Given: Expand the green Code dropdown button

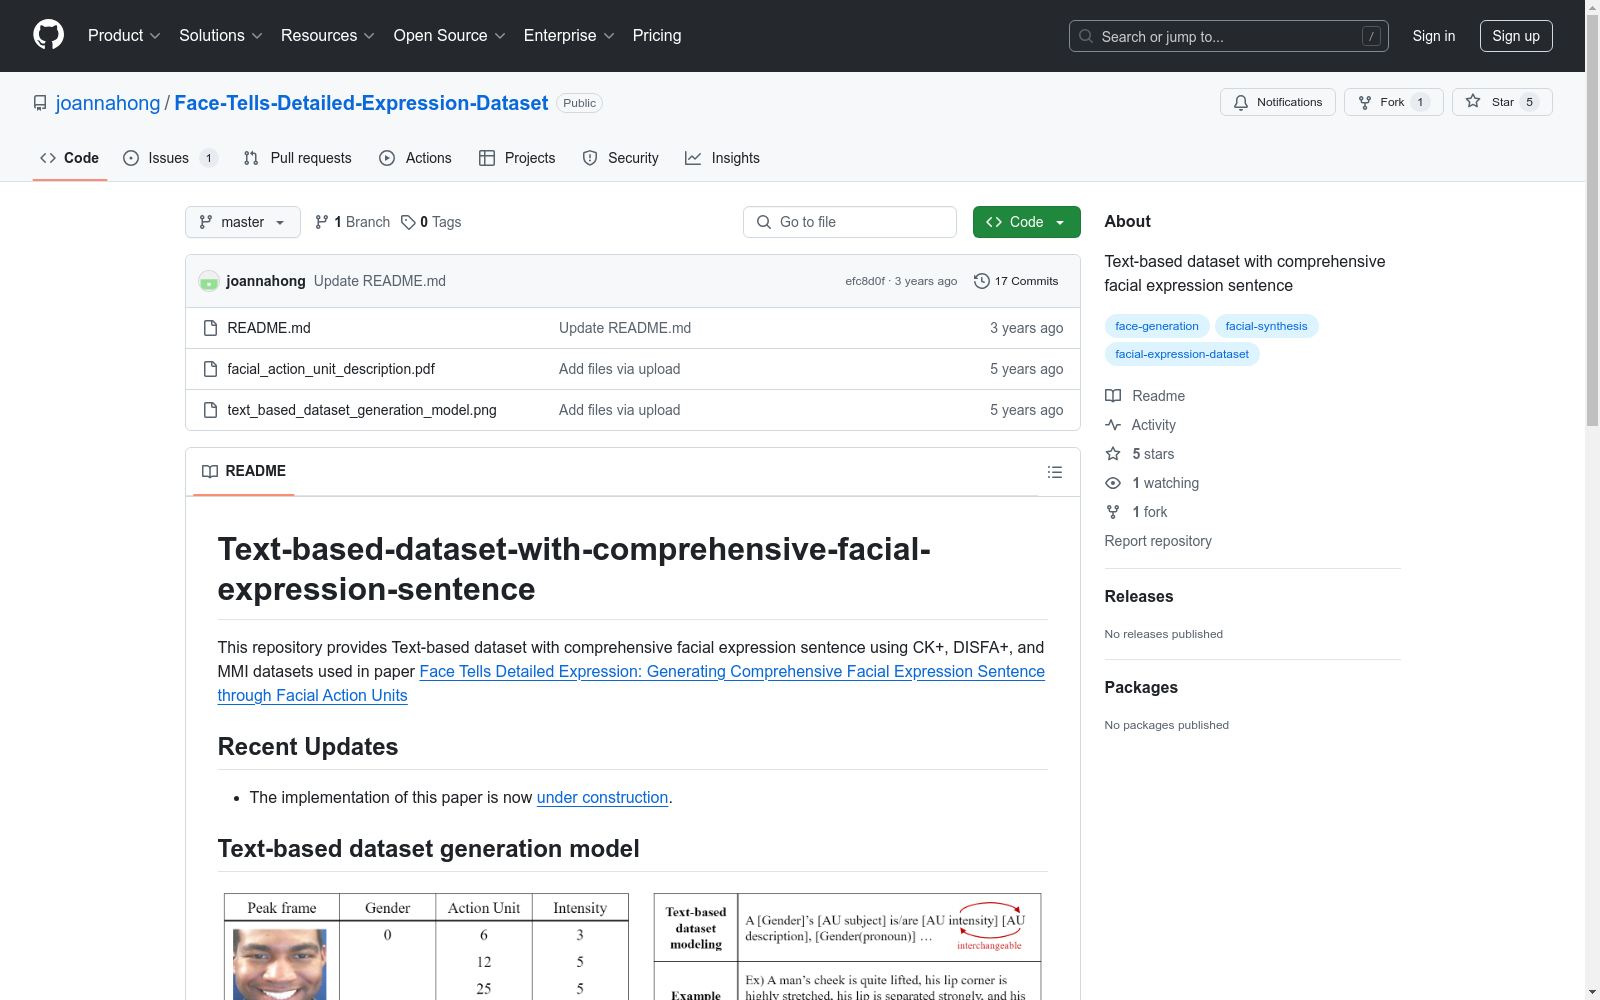Looking at the screenshot, I should coord(1026,222).
